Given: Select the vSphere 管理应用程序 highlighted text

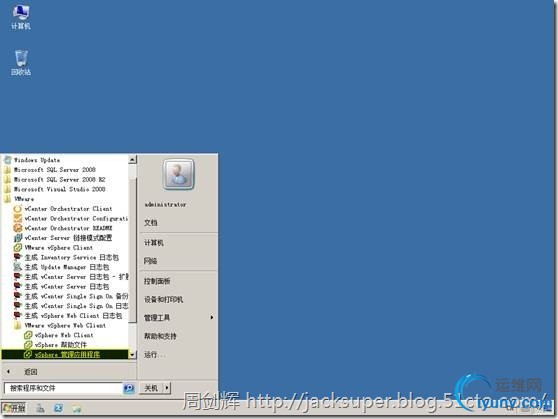Looking at the screenshot, I should (x=67, y=355).
